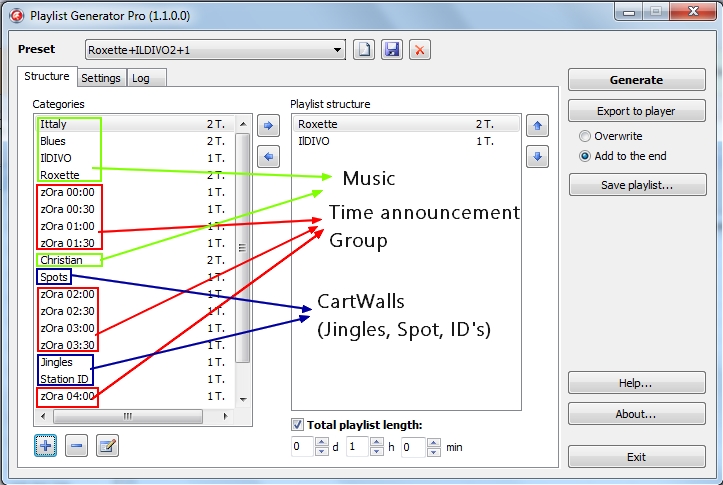Select the Christian category
Image resolution: width=723 pixels, height=485 pixels.
coord(135,260)
